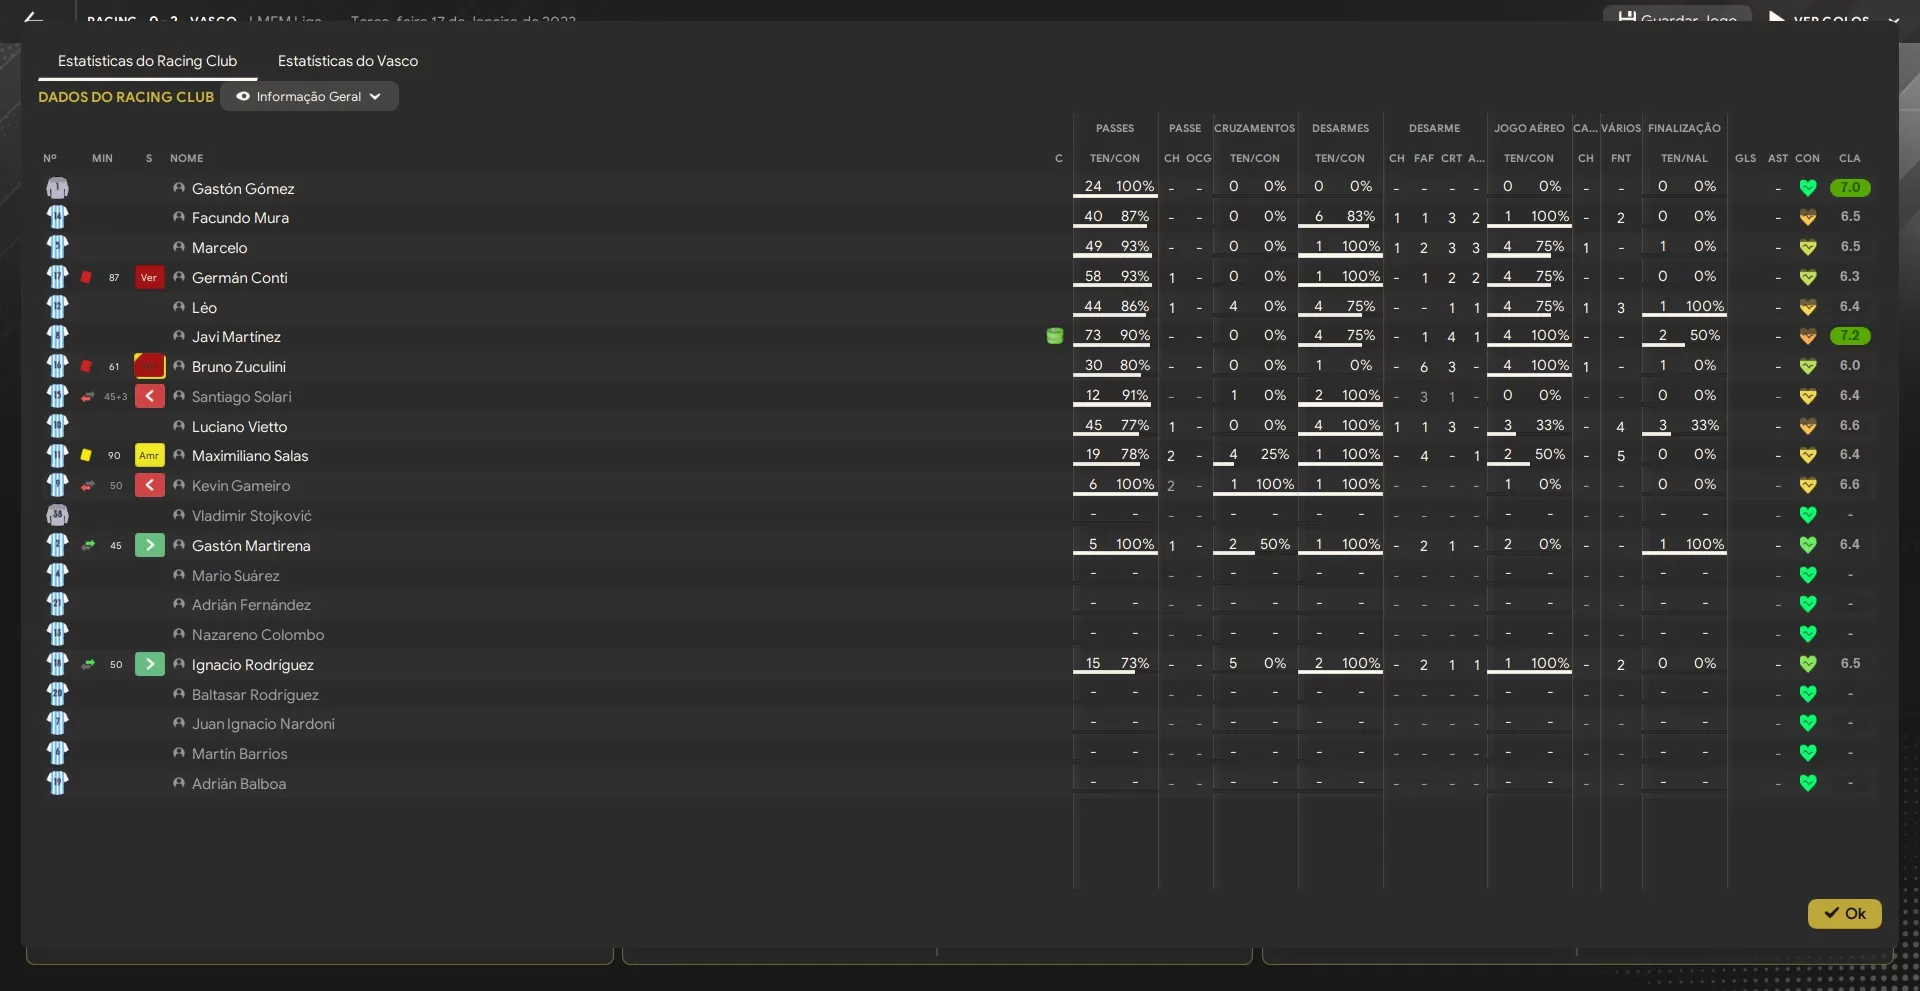Screen dimensions: 1920x991
Task: Sort by Nº column header
Action: pyautogui.click(x=50, y=158)
